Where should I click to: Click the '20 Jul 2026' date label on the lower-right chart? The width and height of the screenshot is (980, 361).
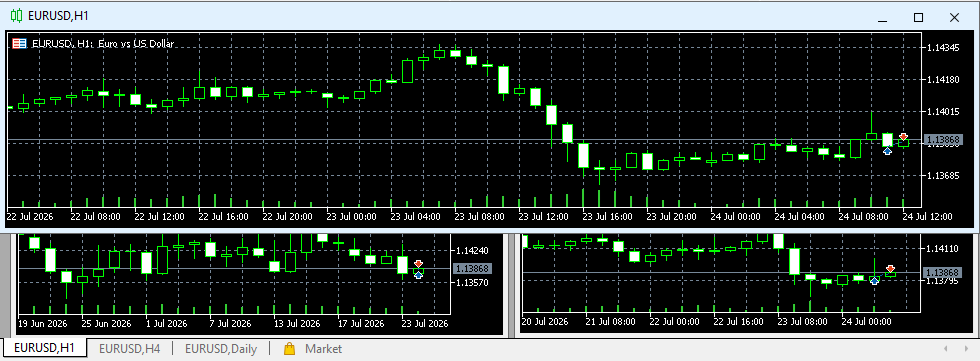(x=546, y=322)
